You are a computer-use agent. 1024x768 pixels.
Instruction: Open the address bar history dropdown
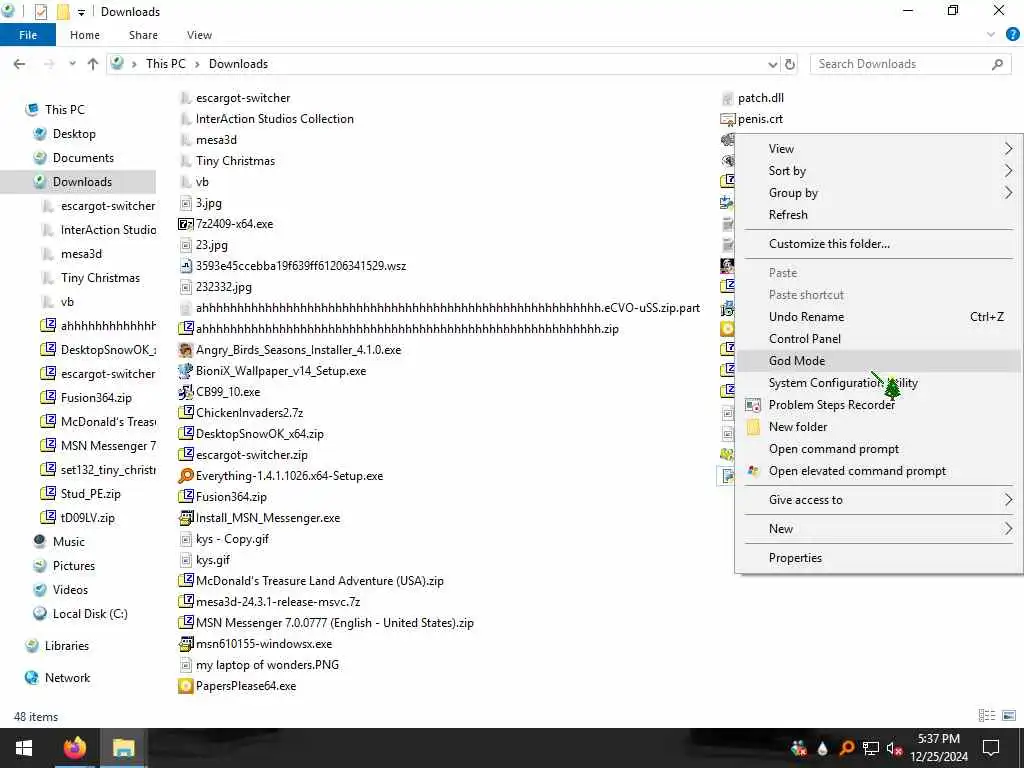tap(773, 65)
